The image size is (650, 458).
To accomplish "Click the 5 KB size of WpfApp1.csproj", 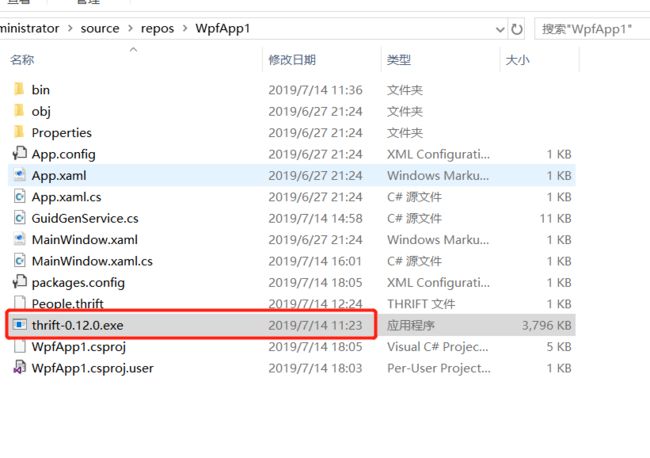I will tap(559, 347).
